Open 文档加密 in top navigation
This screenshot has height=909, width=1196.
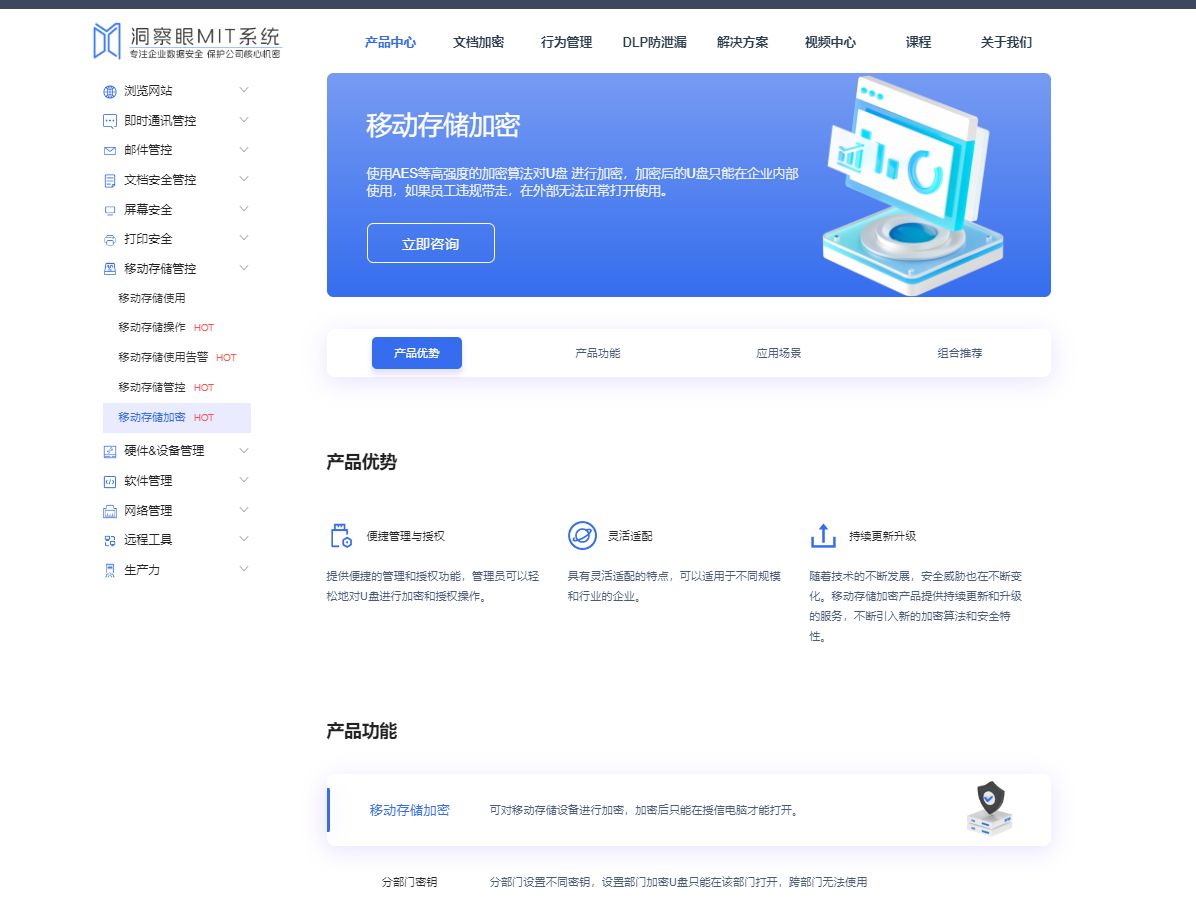point(478,43)
